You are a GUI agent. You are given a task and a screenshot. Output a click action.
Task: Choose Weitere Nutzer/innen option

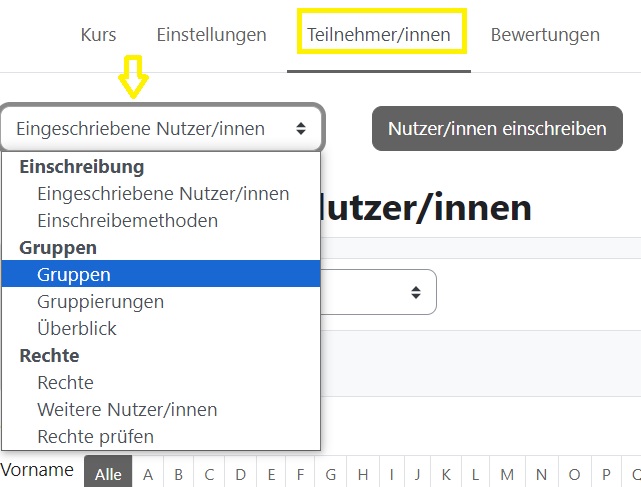pyautogui.click(x=127, y=409)
